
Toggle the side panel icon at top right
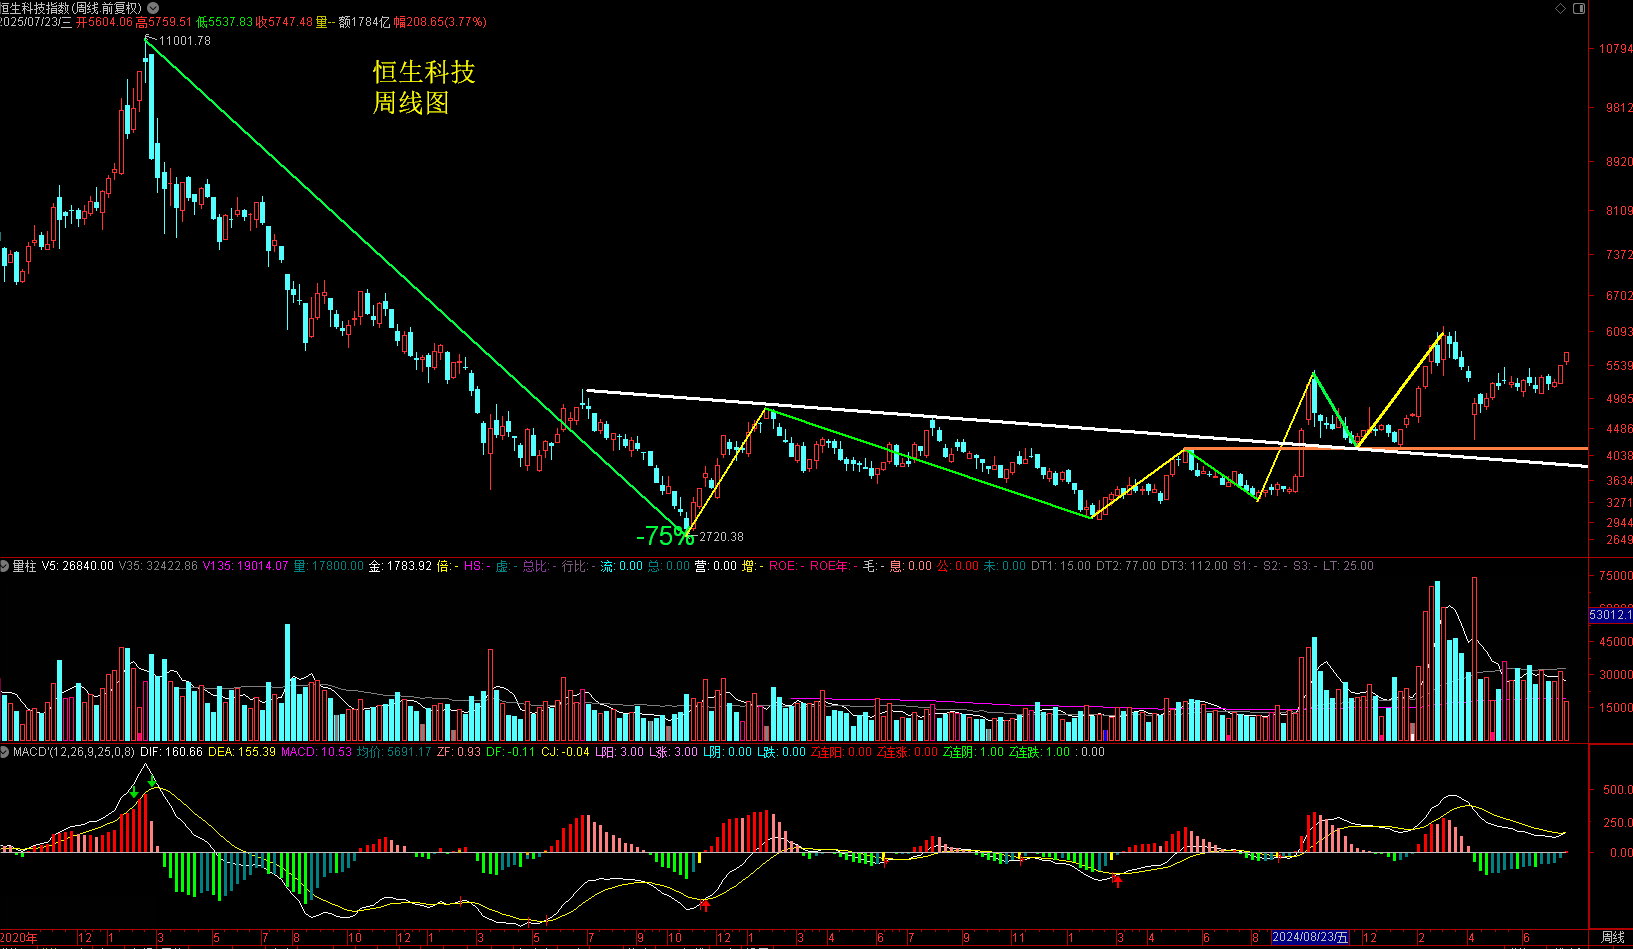point(1579,8)
